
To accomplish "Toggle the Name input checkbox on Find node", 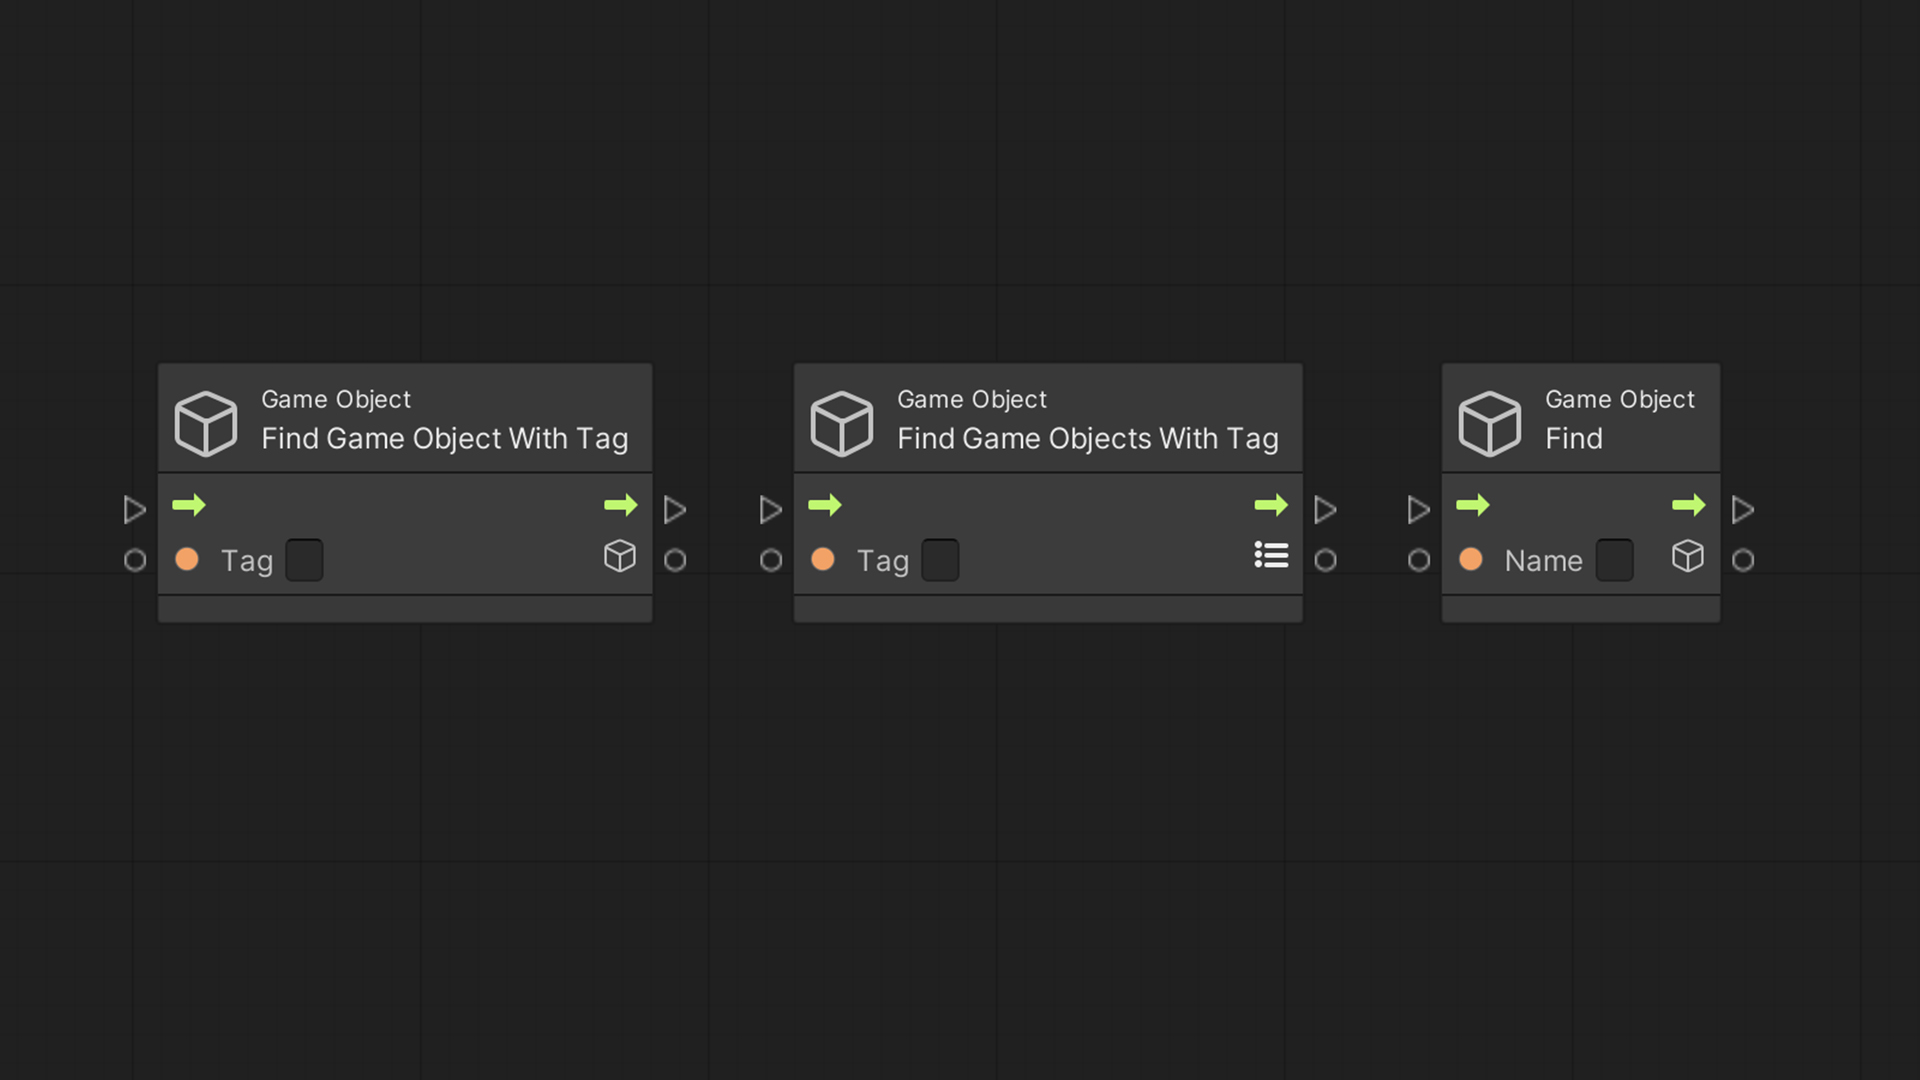I will pos(1614,560).
